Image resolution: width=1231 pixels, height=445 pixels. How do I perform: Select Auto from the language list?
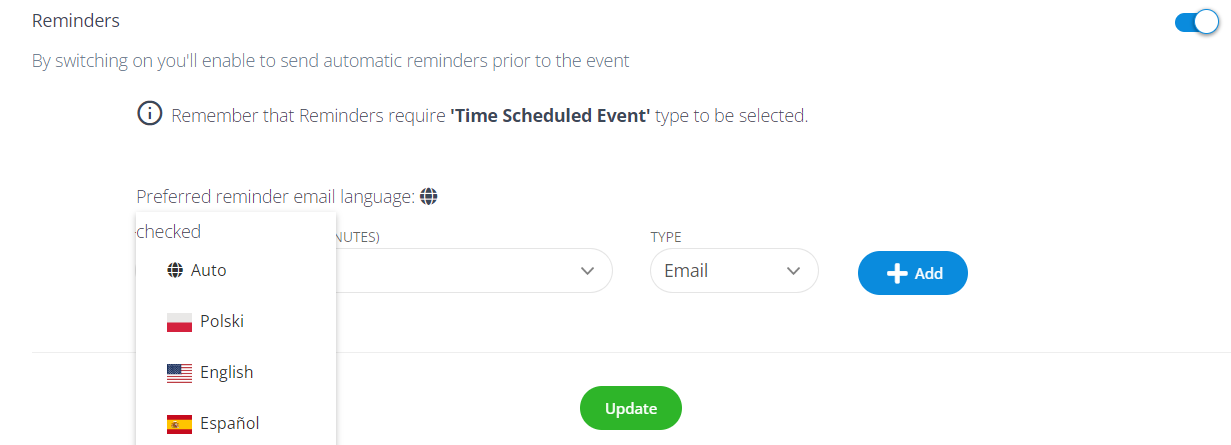point(208,270)
